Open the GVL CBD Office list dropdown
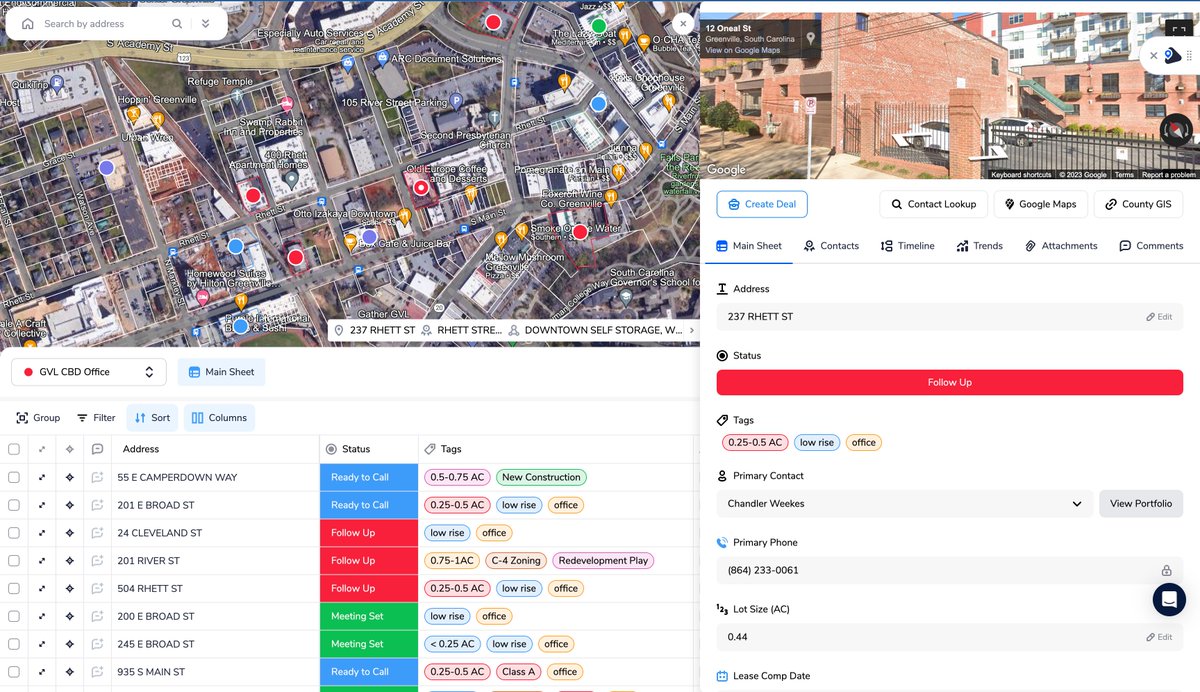 click(x=89, y=372)
